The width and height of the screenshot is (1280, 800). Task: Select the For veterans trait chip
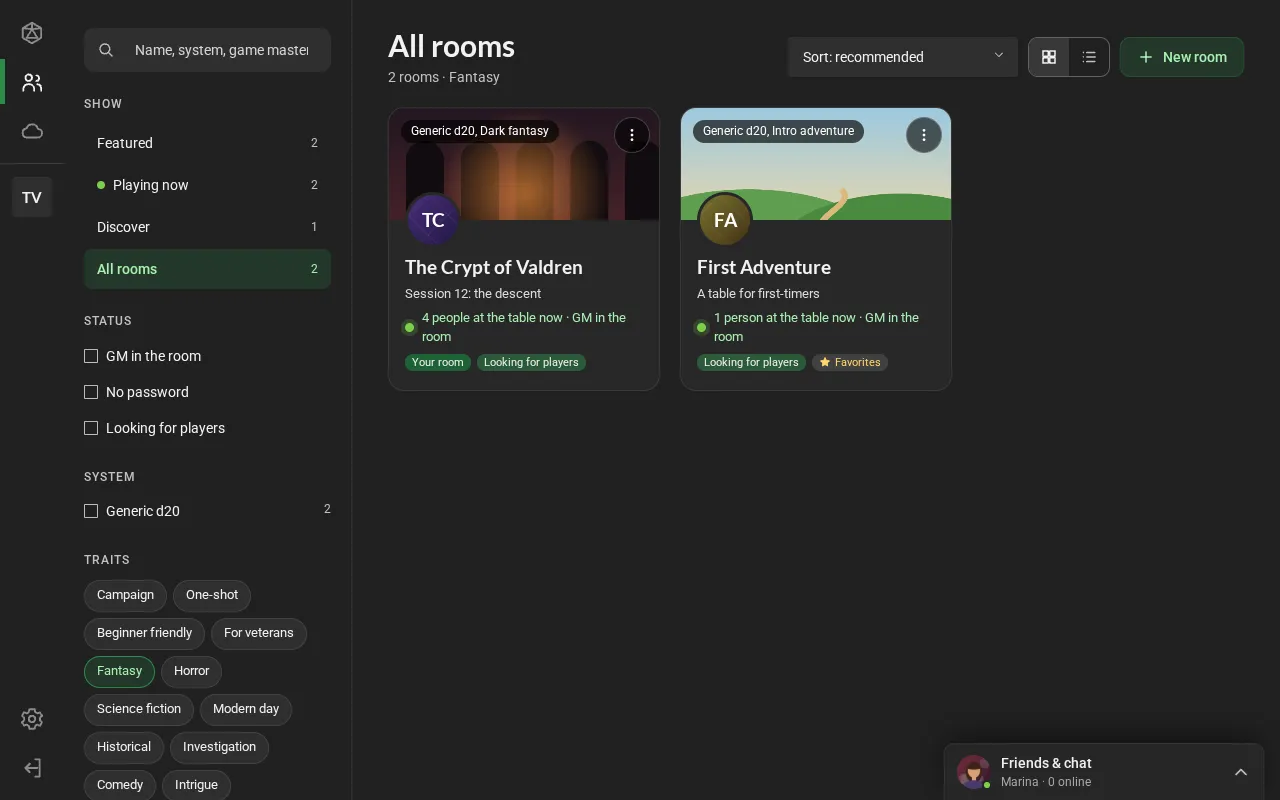259,633
